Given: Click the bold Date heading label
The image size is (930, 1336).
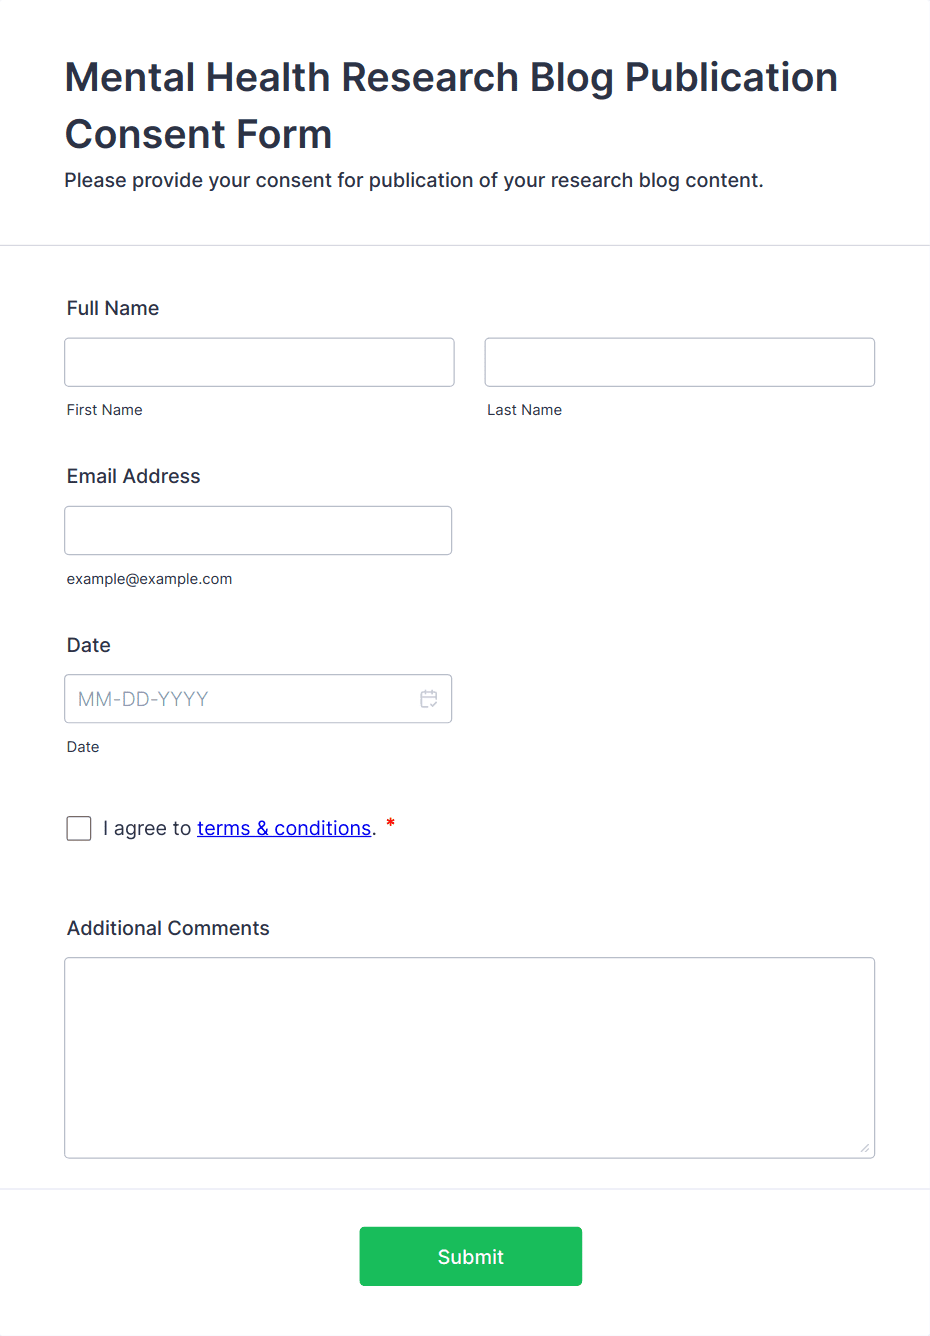Looking at the screenshot, I should click(x=89, y=645).
